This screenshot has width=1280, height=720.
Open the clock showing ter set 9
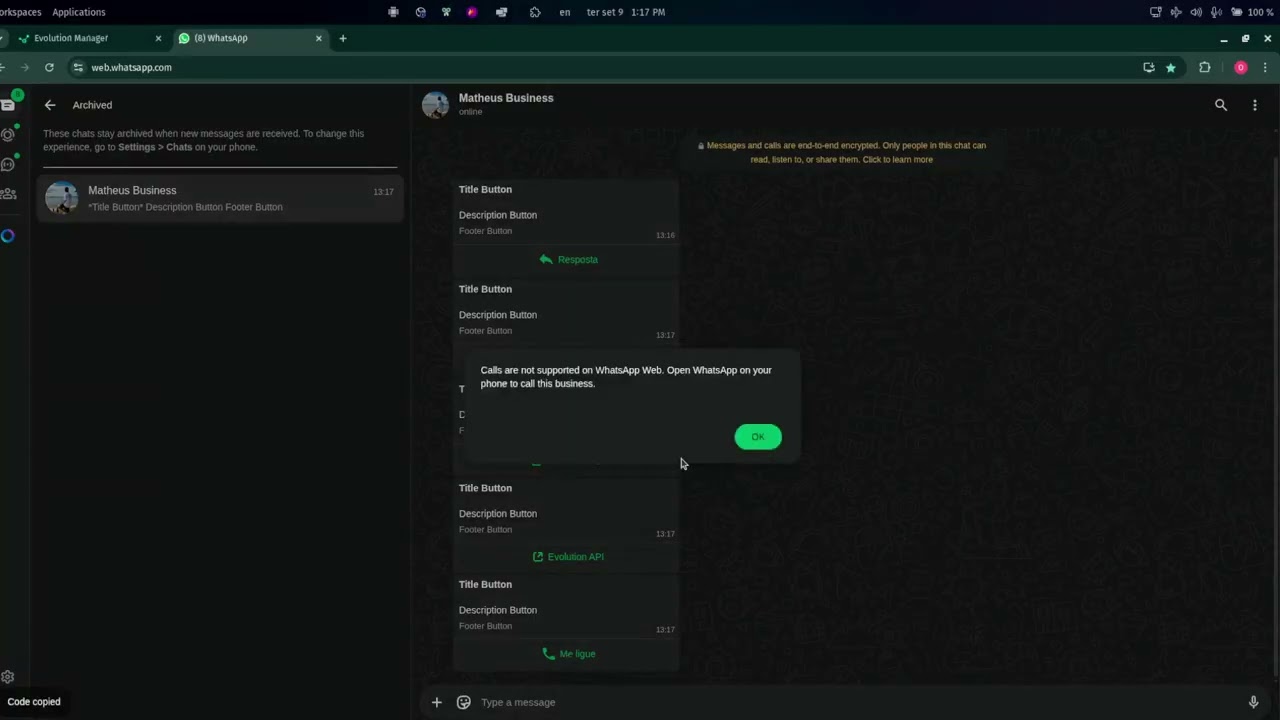(626, 12)
